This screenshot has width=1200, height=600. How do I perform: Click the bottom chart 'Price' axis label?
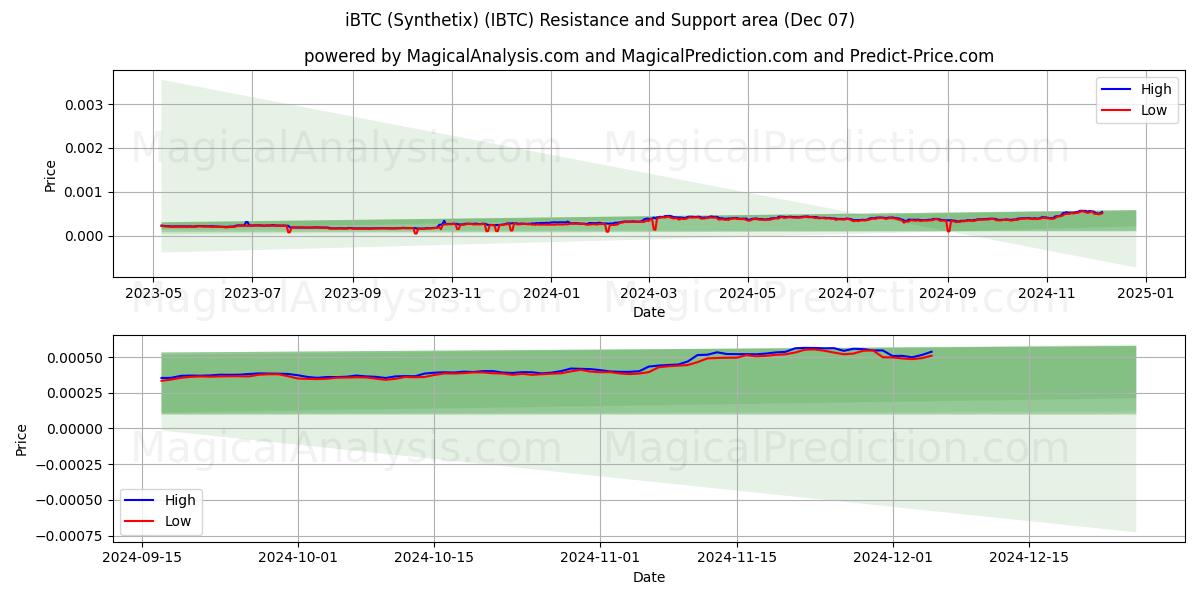(22, 439)
